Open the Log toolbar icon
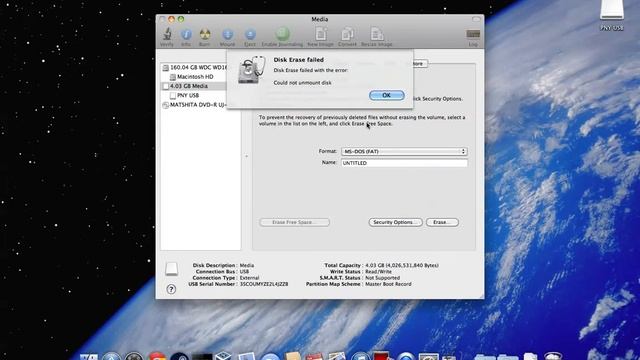 click(x=473, y=34)
